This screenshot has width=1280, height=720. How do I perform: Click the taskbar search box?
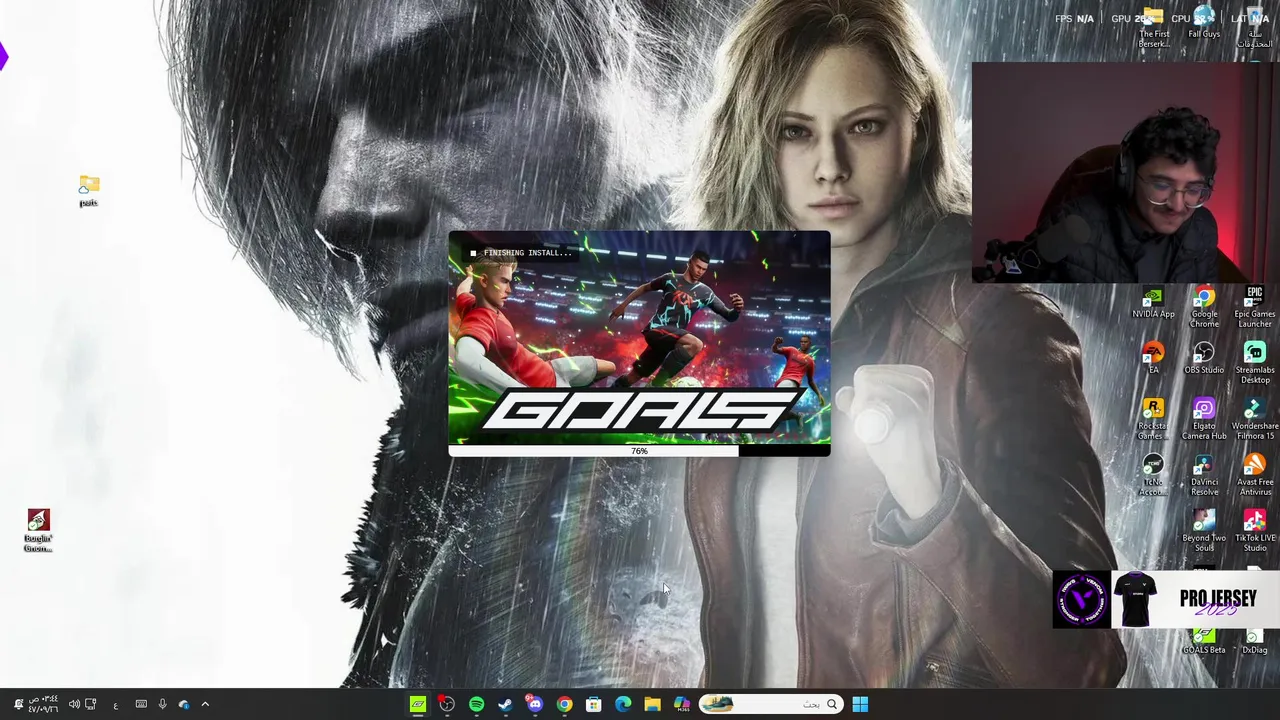pyautogui.click(x=770, y=704)
